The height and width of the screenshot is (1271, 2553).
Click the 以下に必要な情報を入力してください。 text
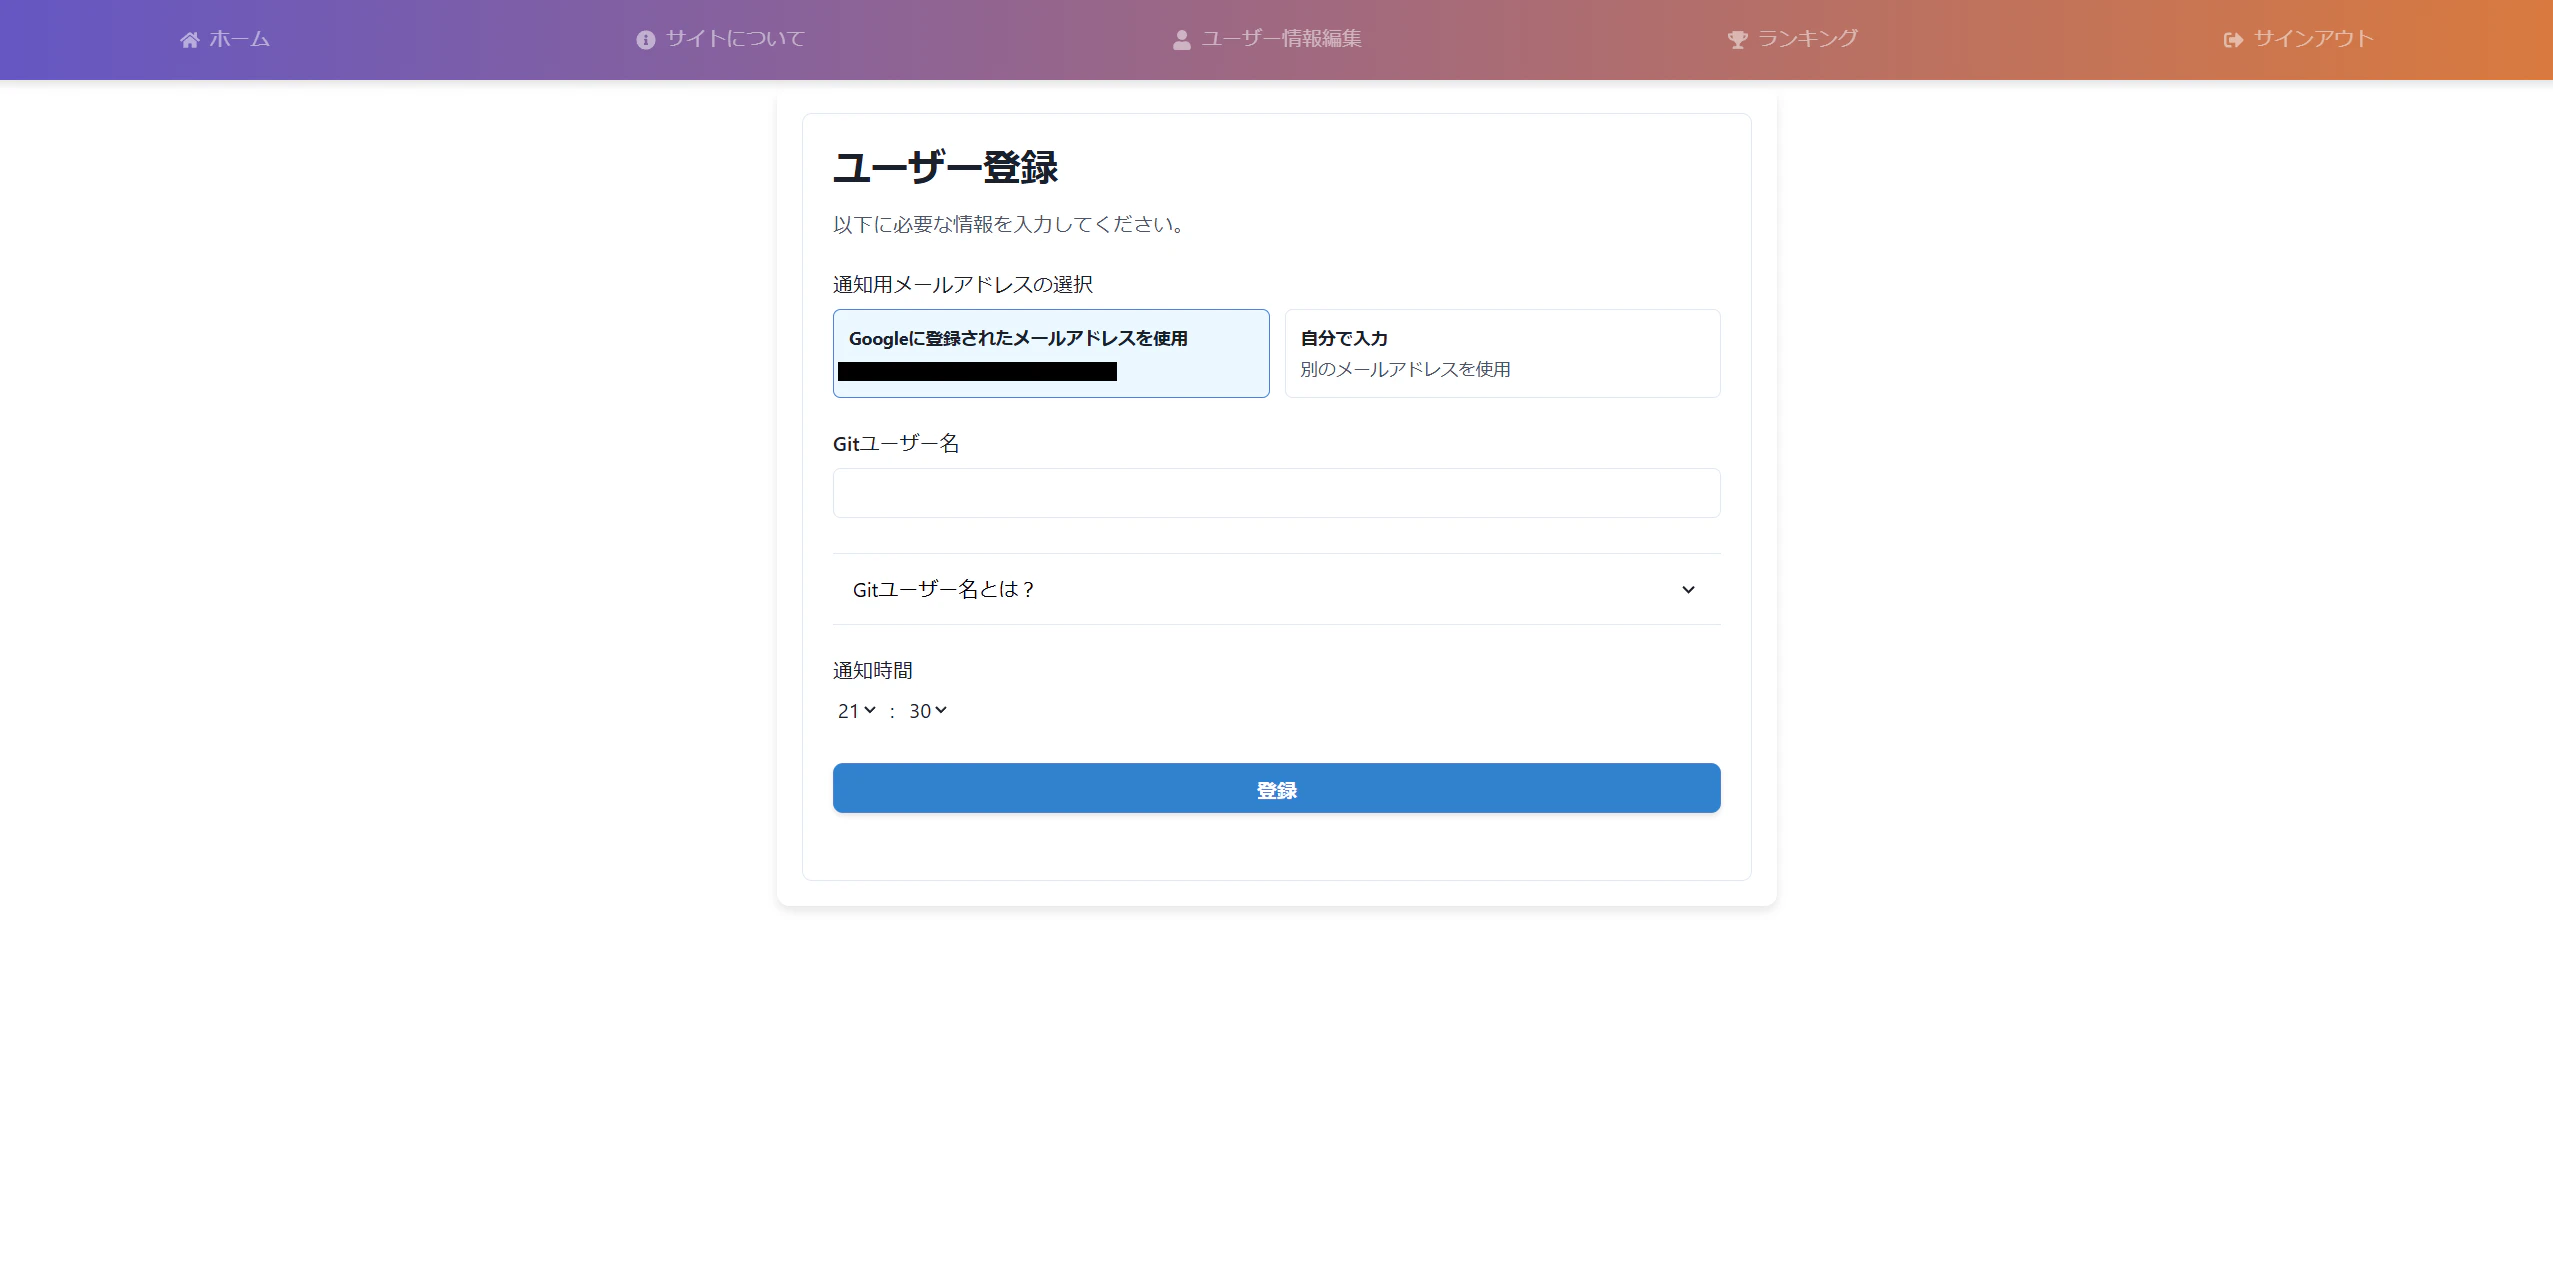click(x=1011, y=224)
